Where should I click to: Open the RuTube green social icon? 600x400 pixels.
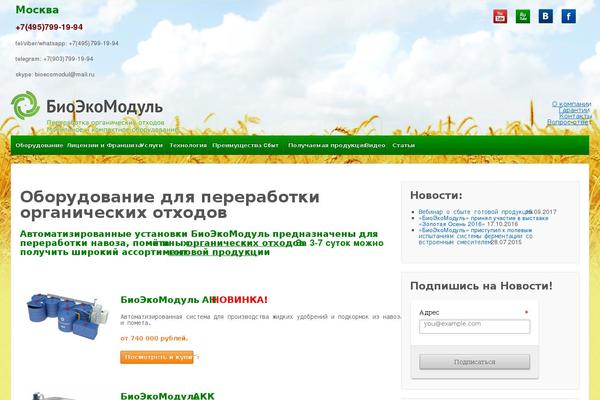[x=523, y=16]
